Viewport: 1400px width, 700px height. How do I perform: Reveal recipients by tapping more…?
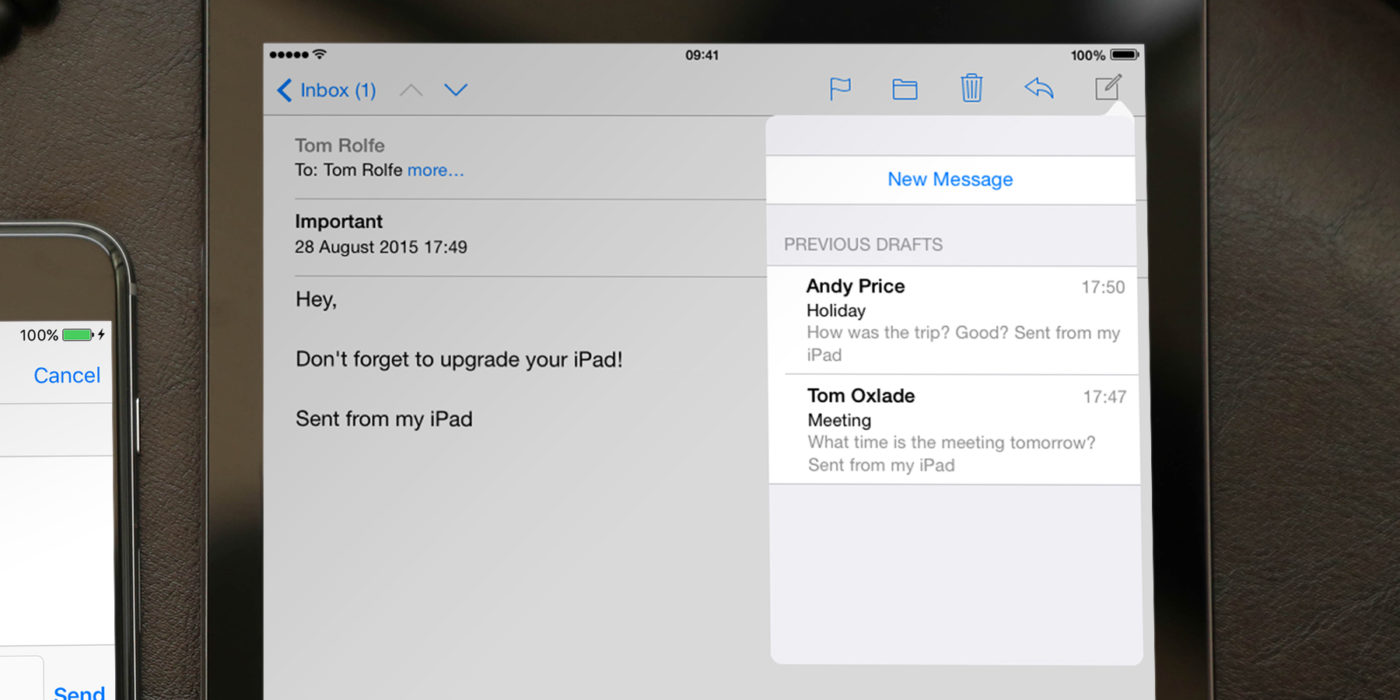pos(436,170)
